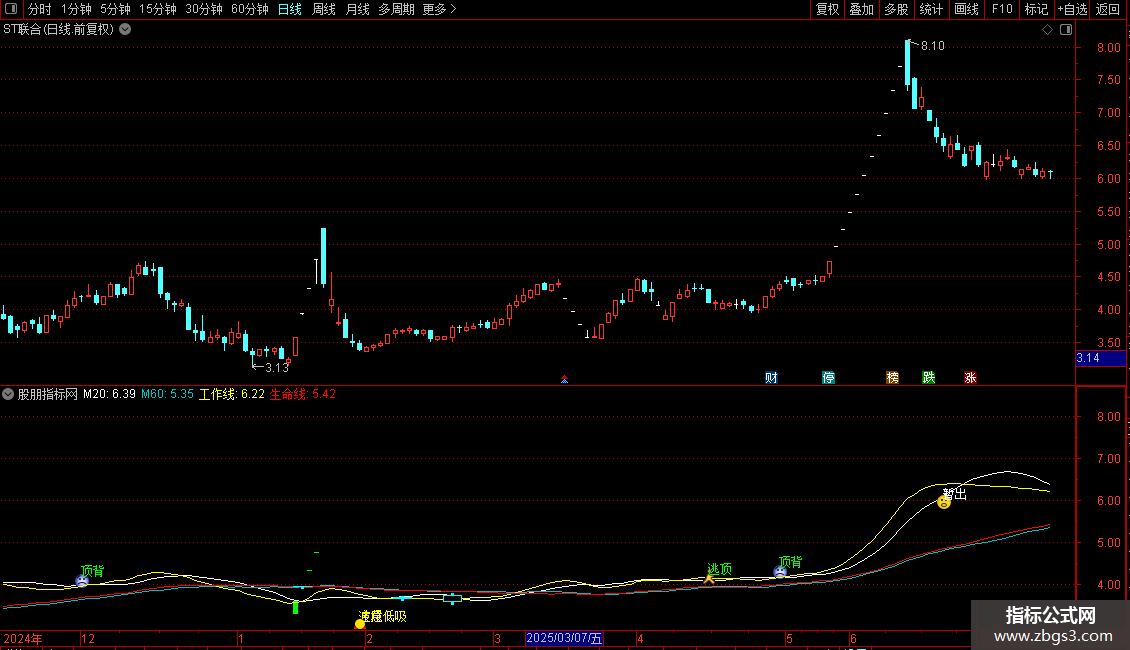This screenshot has height=650, width=1130.
Task: Open F10 company information
Action: [1002, 9]
